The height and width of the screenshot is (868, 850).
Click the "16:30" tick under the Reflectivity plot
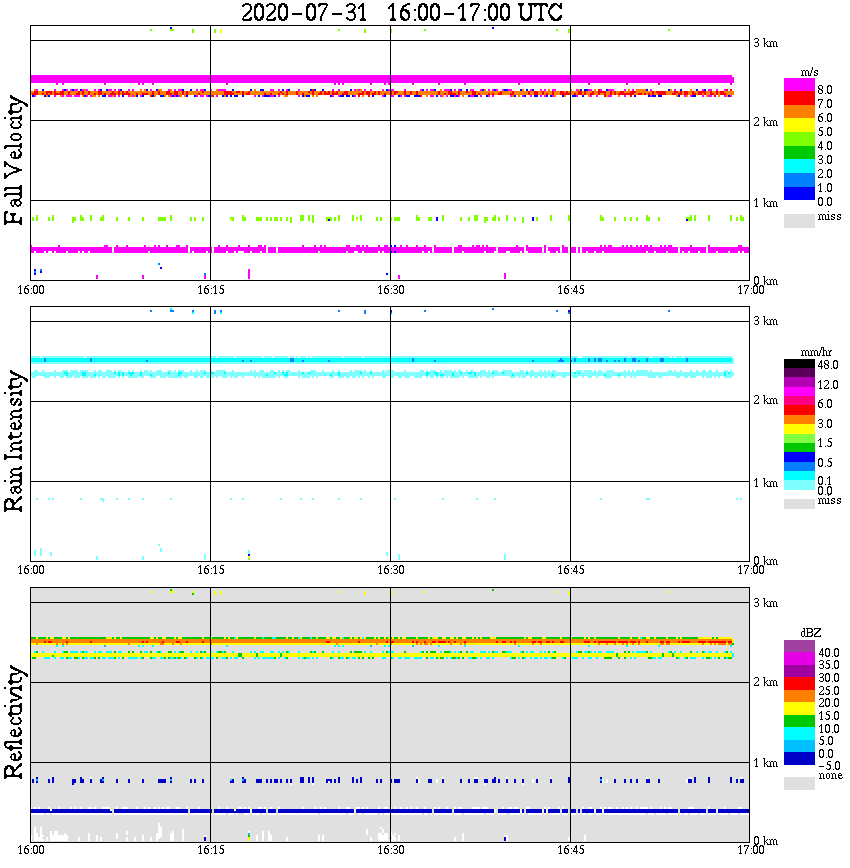coord(391,850)
